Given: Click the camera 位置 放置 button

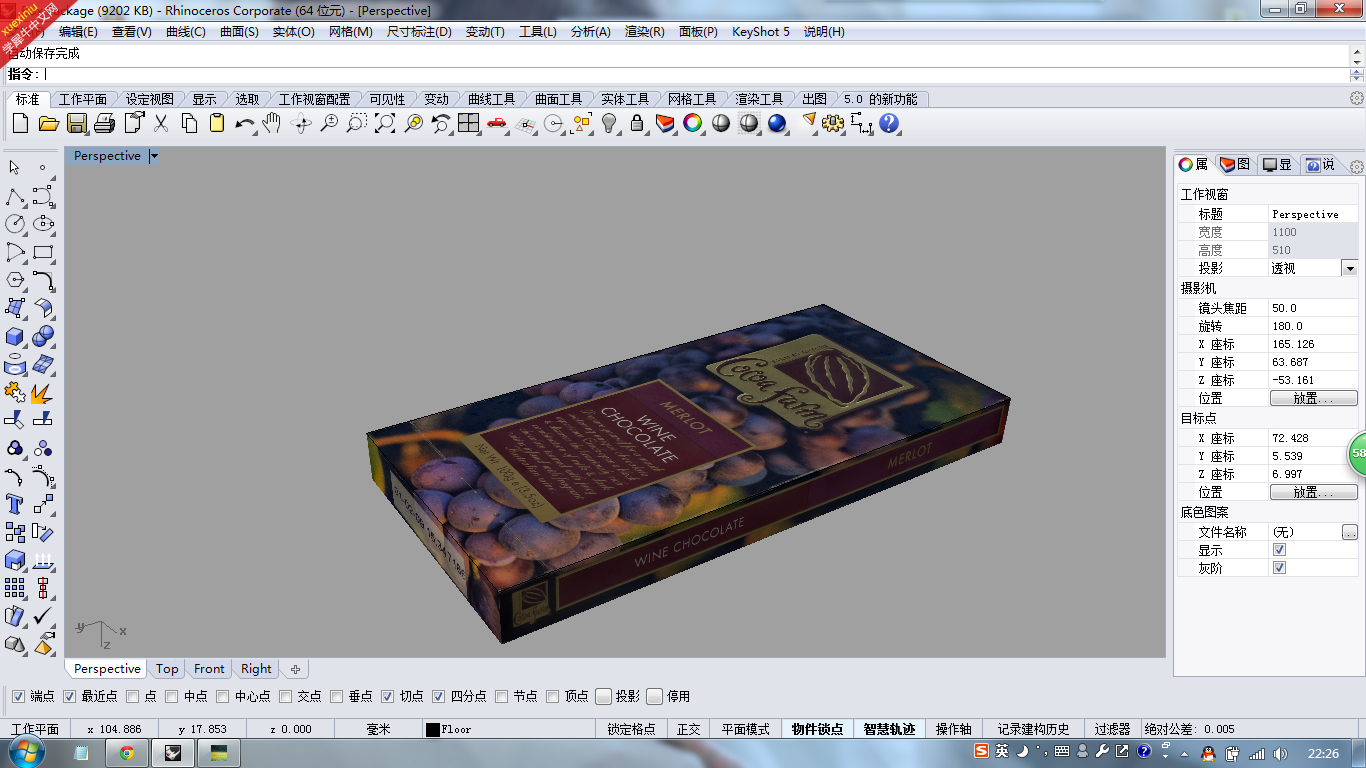Looking at the screenshot, I should click(1313, 398).
